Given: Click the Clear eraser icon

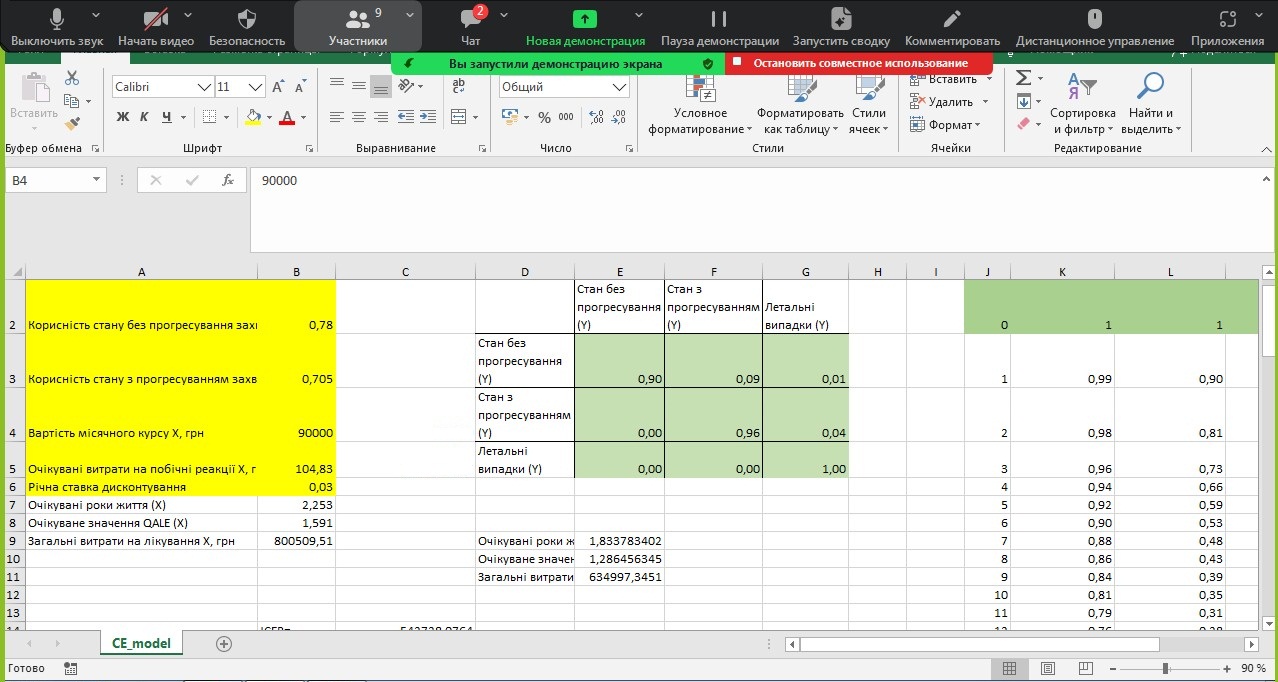Looking at the screenshot, I should click(x=1023, y=124).
